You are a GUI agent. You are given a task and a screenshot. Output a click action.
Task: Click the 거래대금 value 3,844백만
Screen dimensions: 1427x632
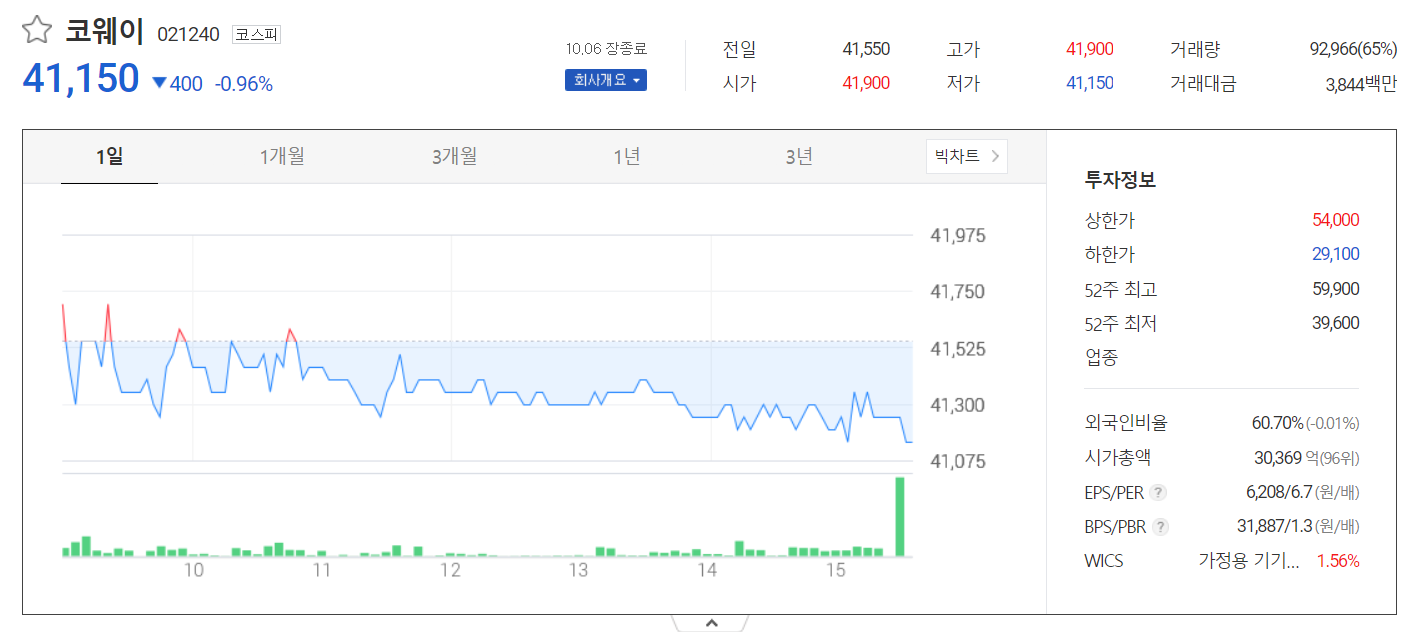[1361, 84]
